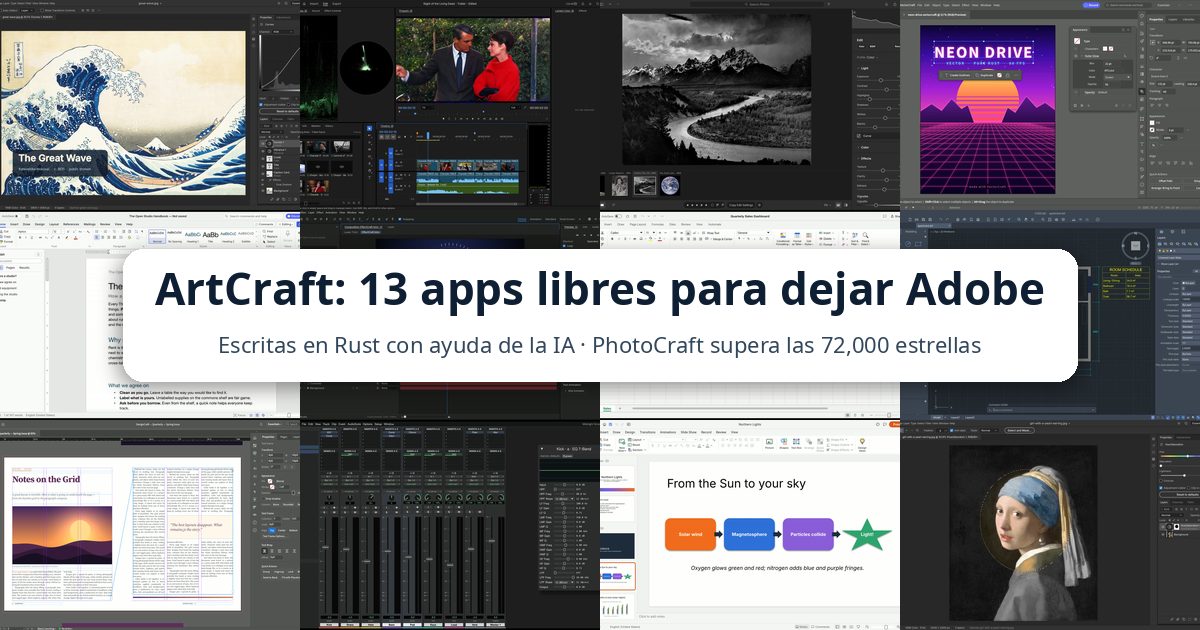
Task: Click Arrange: Bring to Front quick action
Action: pyautogui.click(x=1165, y=188)
